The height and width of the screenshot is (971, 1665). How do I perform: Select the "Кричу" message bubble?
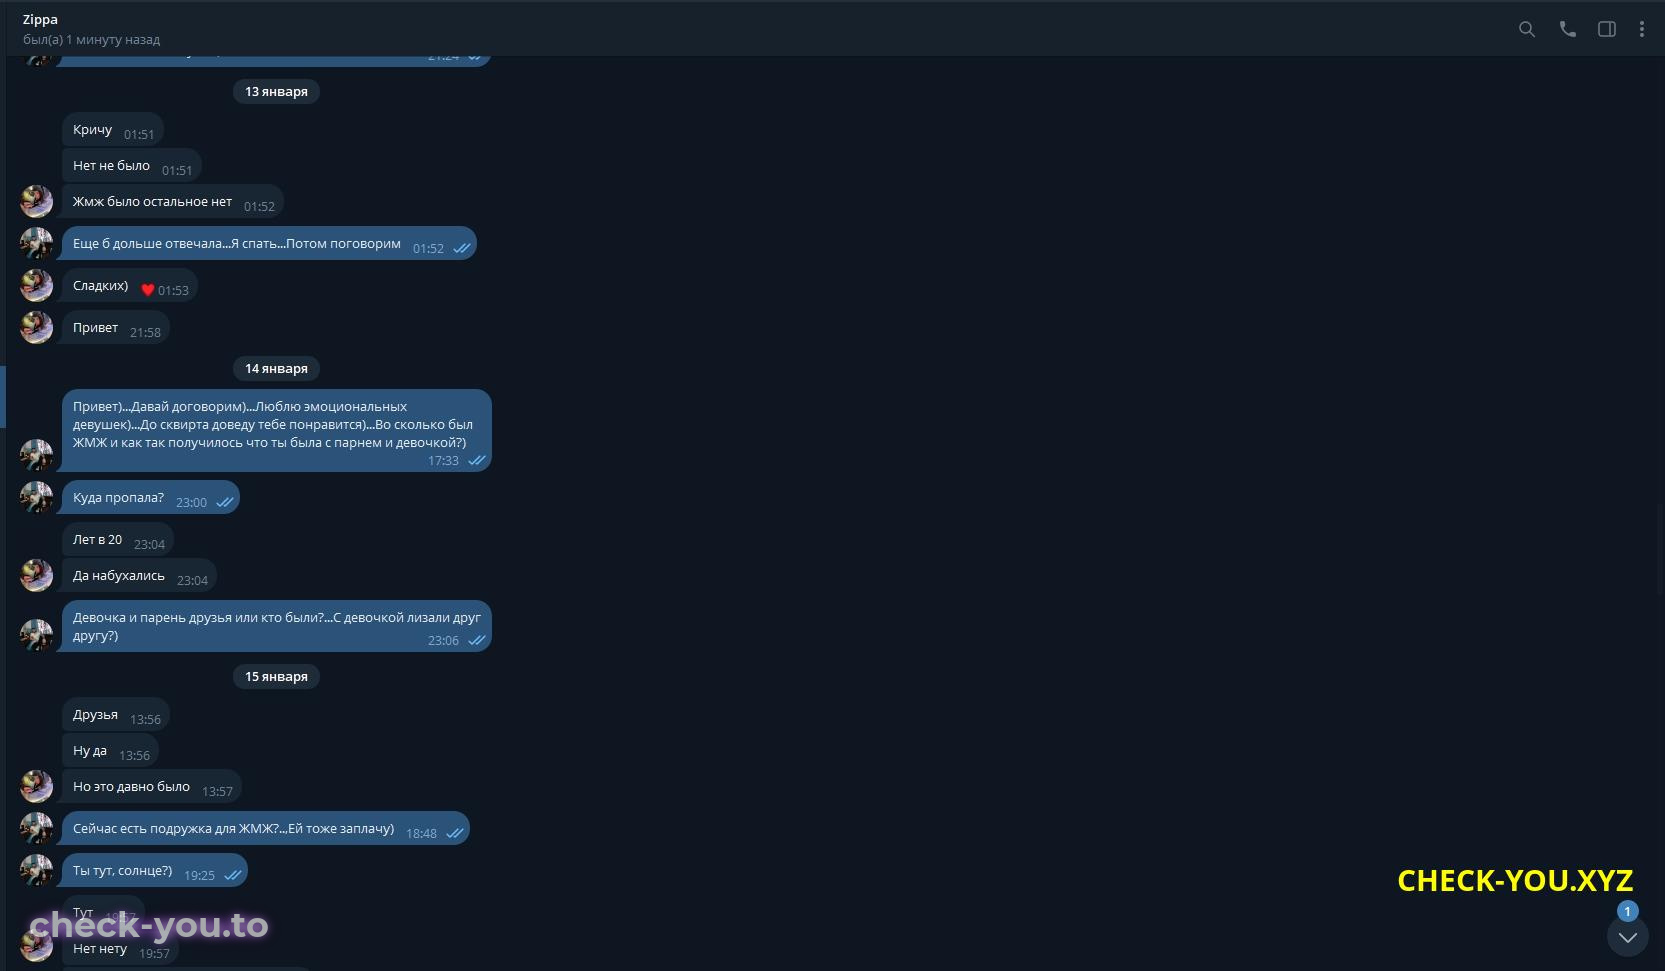113,130
